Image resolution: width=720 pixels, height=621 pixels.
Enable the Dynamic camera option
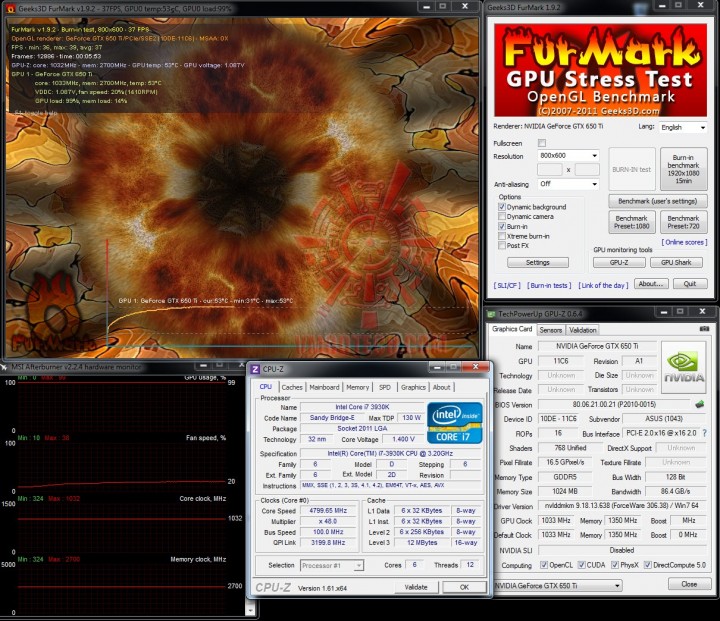point(502,216)
